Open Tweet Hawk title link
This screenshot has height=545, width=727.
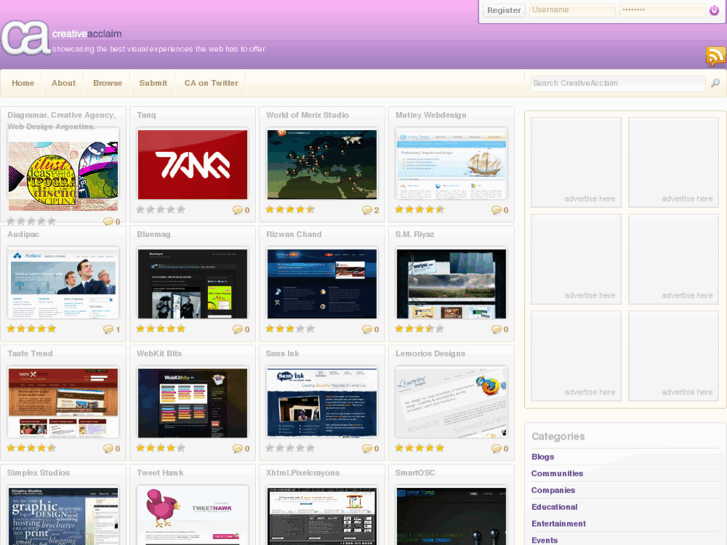pos(160,473)
